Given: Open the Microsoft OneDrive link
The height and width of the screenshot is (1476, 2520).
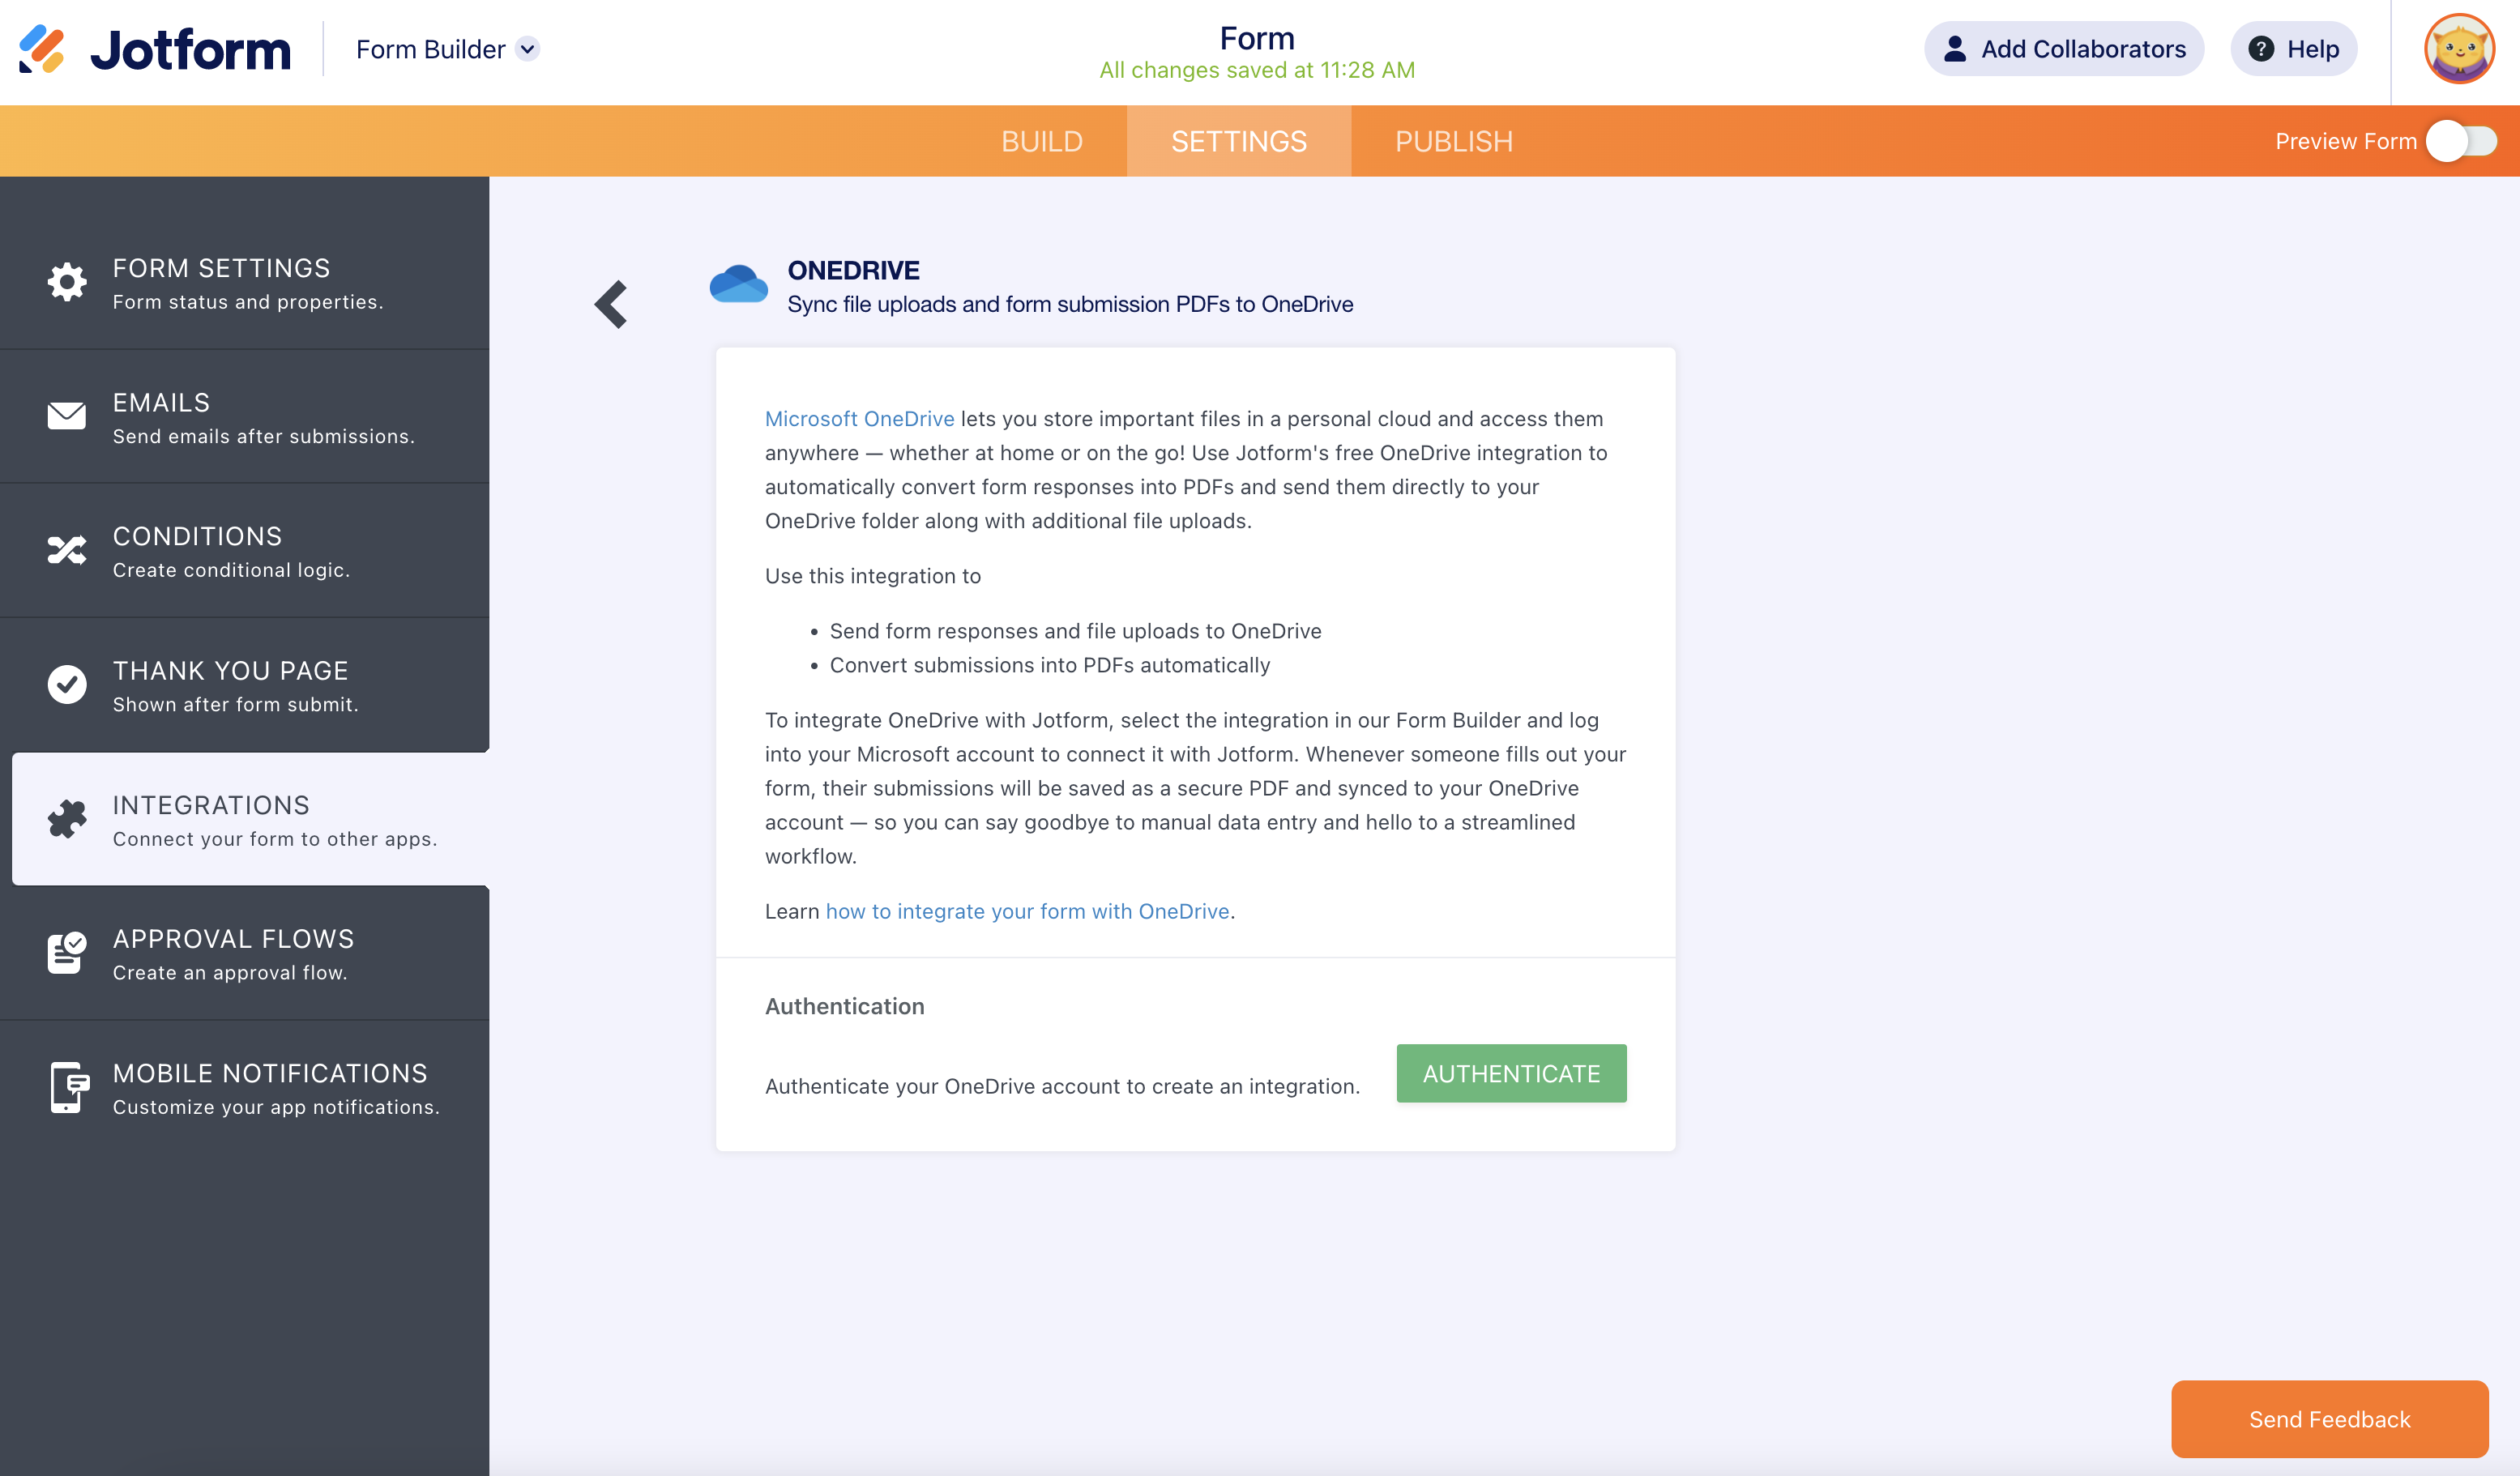Looking at the screenshot, I should pos(859,419).
